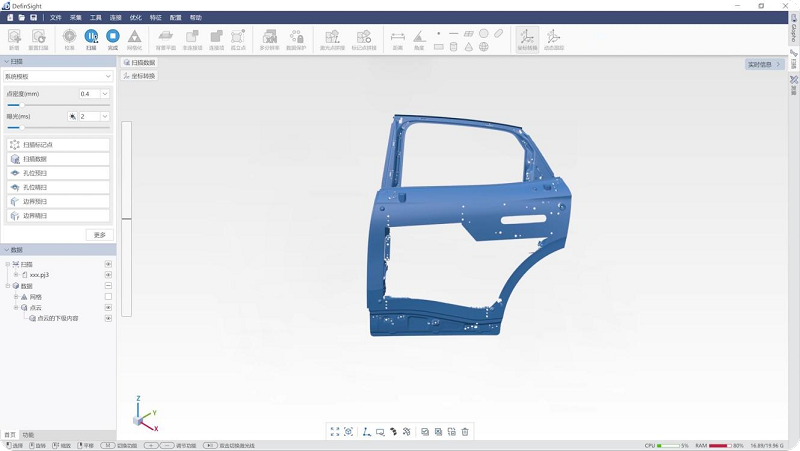Screen dimensions: 800x451
Task: Click the 扫描标记点 button
Action: click(x=58, y=145)
